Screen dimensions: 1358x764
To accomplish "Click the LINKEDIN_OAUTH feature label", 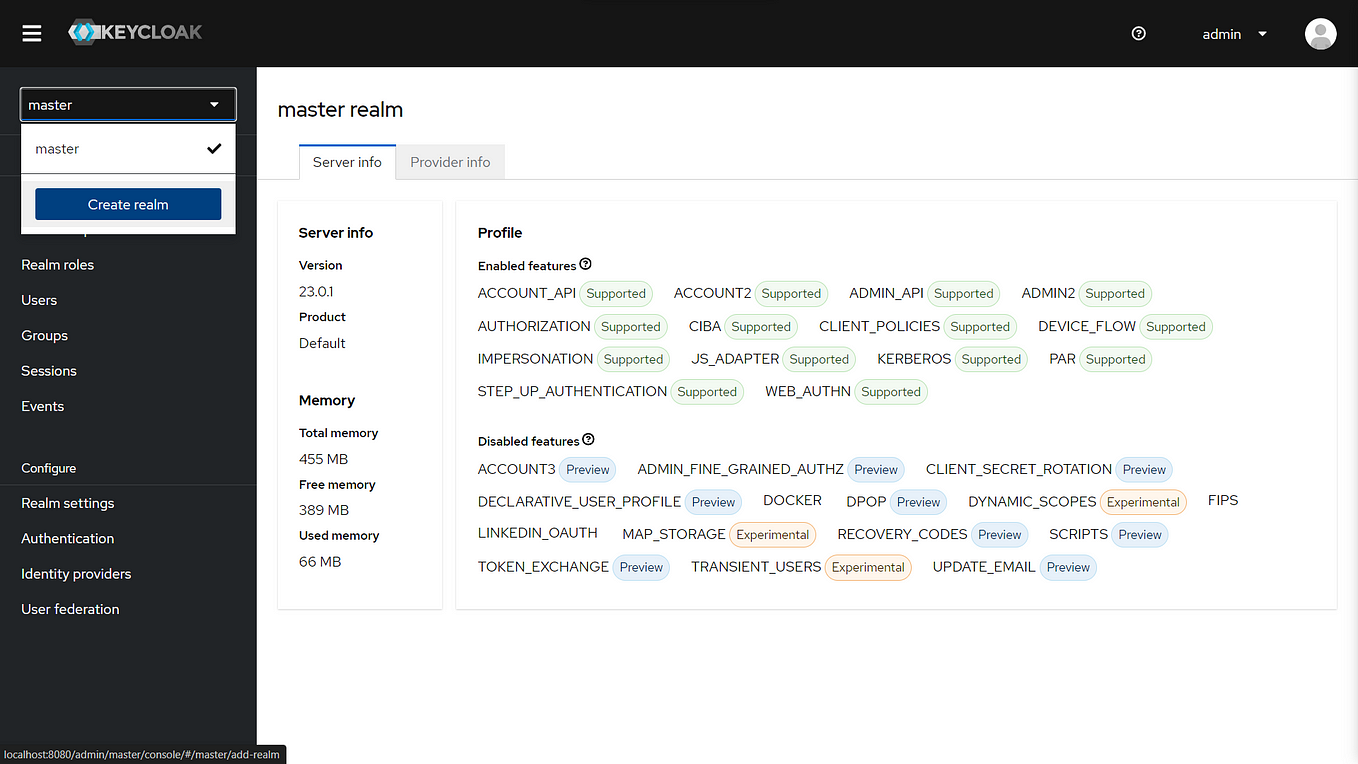I will [x=538, y=533].
